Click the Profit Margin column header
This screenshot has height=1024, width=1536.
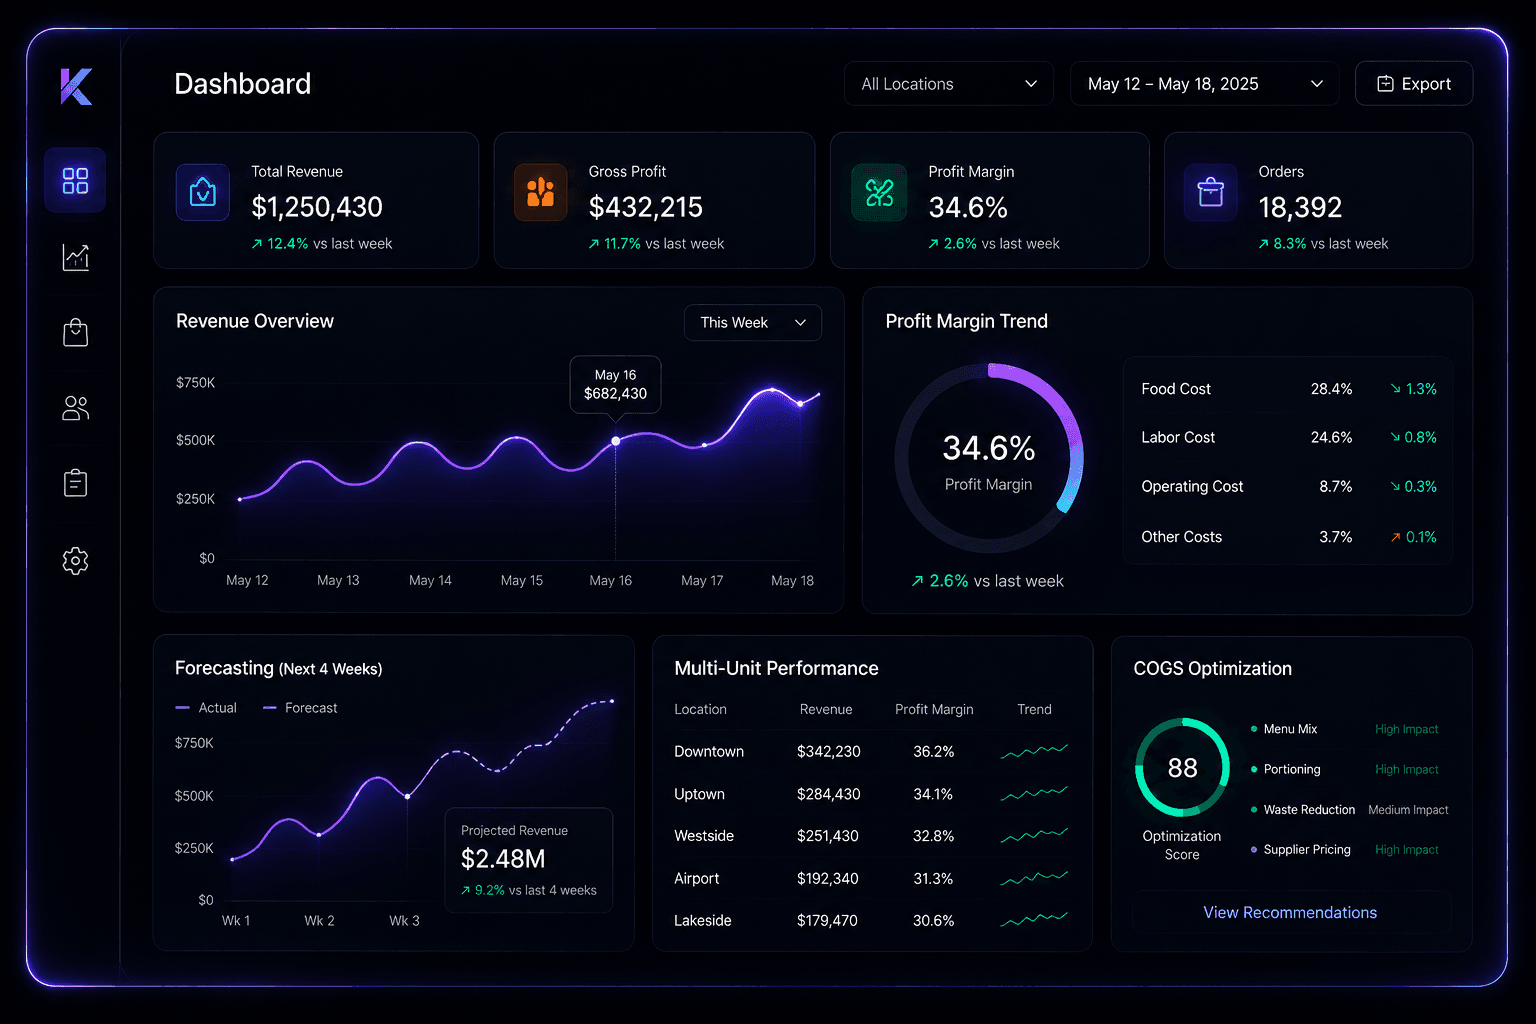click(934, 709)
